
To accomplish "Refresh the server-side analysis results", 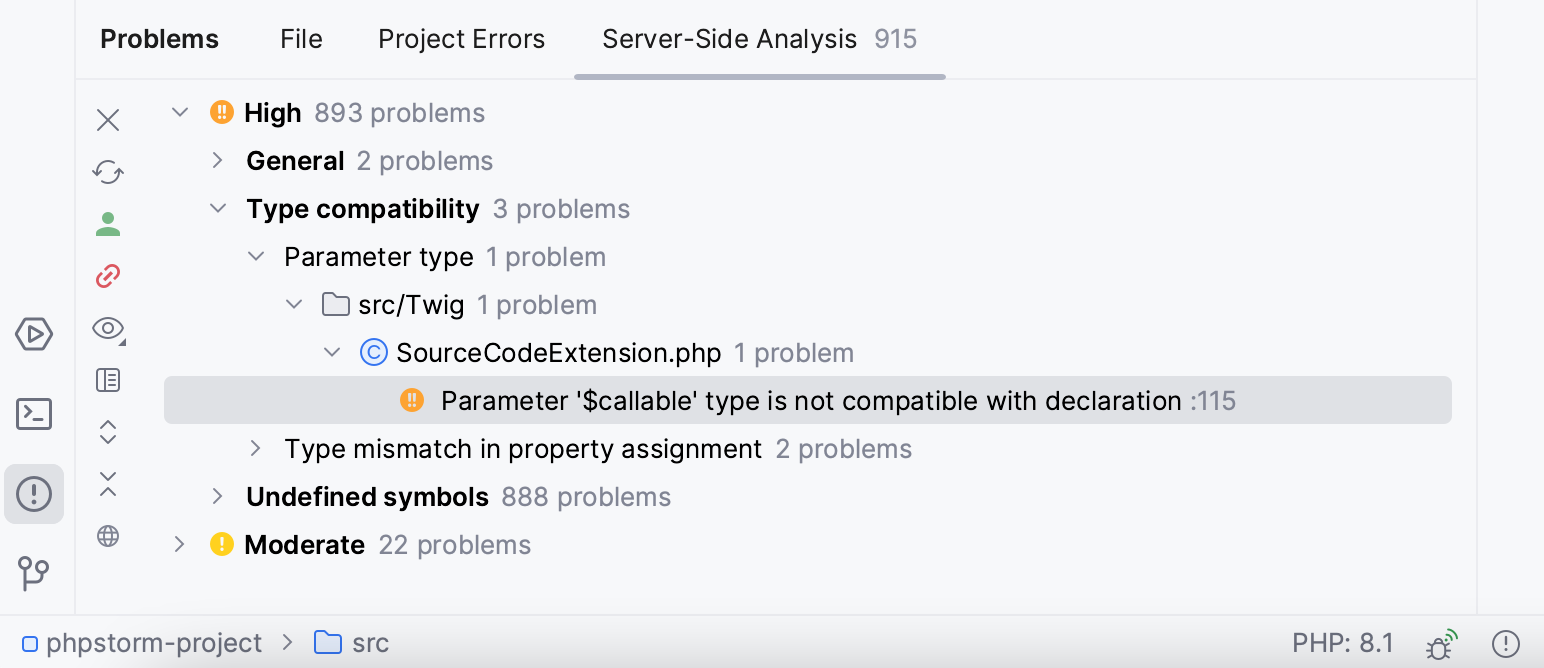I will point(108,171).
